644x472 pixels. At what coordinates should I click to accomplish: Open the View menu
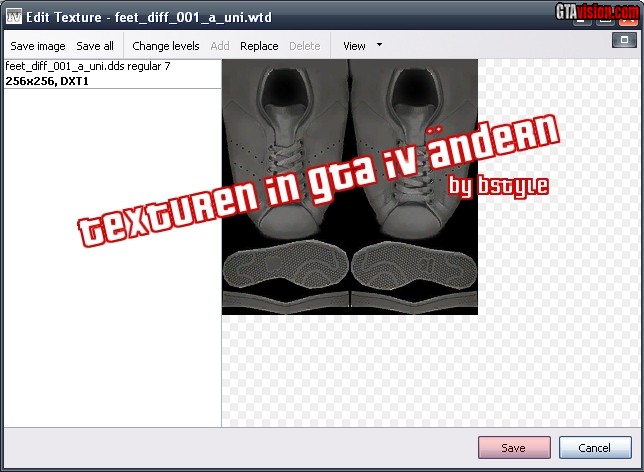354,46
